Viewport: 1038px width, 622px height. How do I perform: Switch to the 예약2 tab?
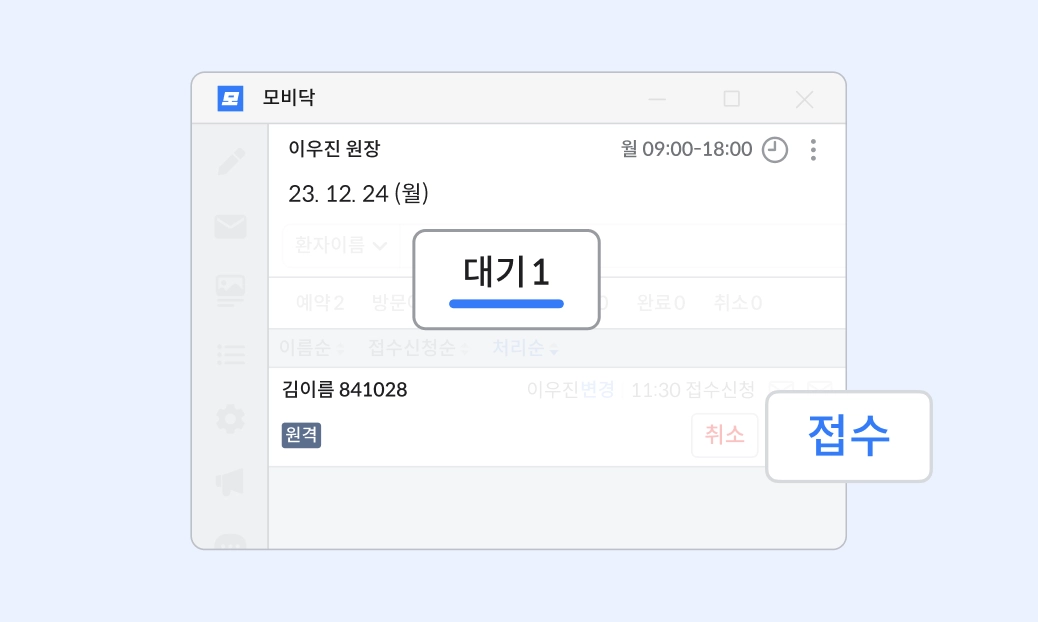coord(320,303)
